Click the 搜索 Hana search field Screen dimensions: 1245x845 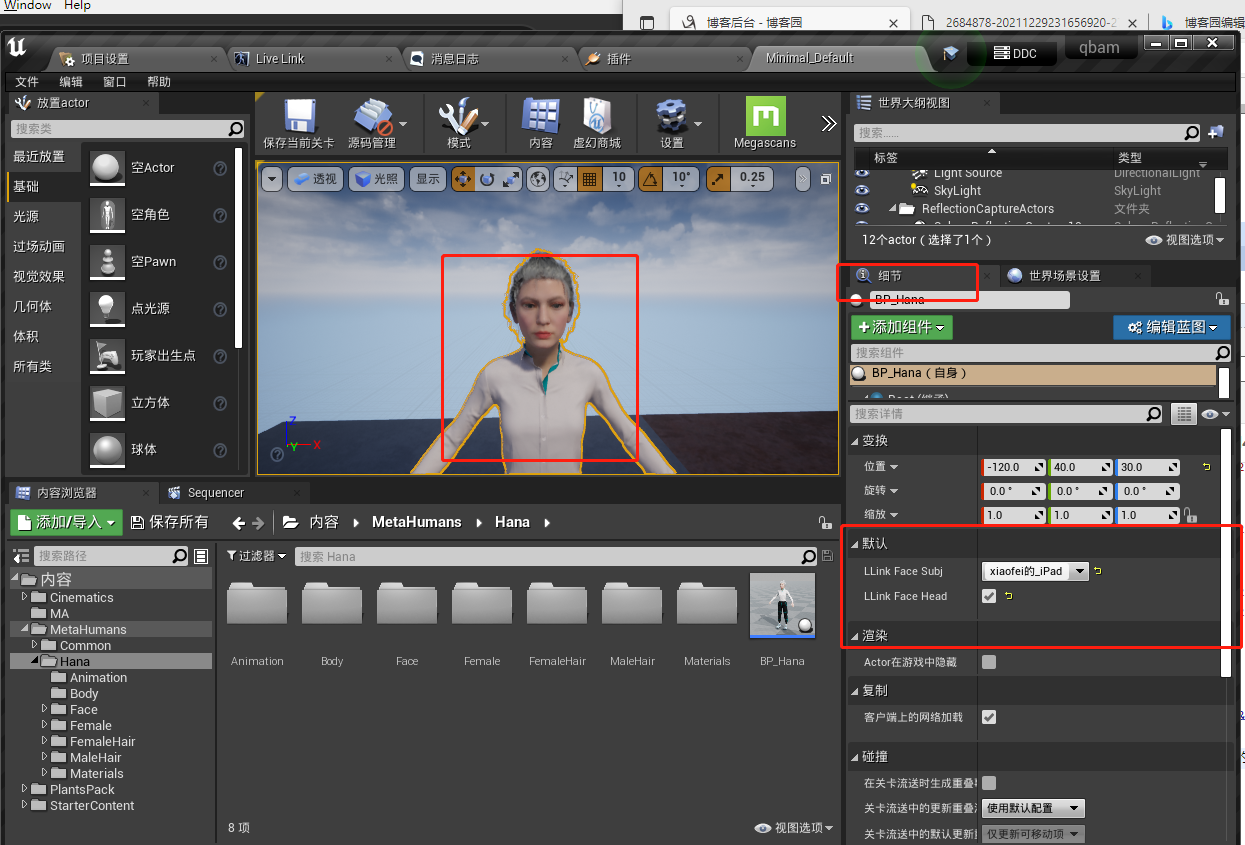556,557
